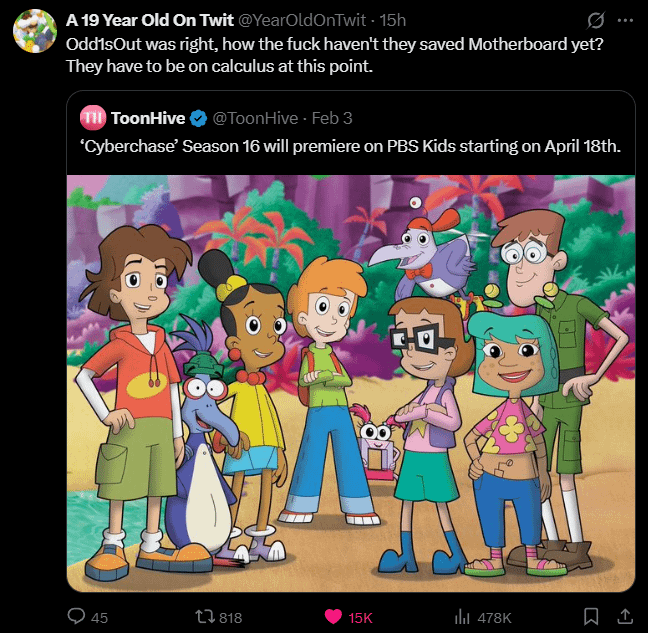
Task: Open the 15h timestamp link
Action: (393, 20)
